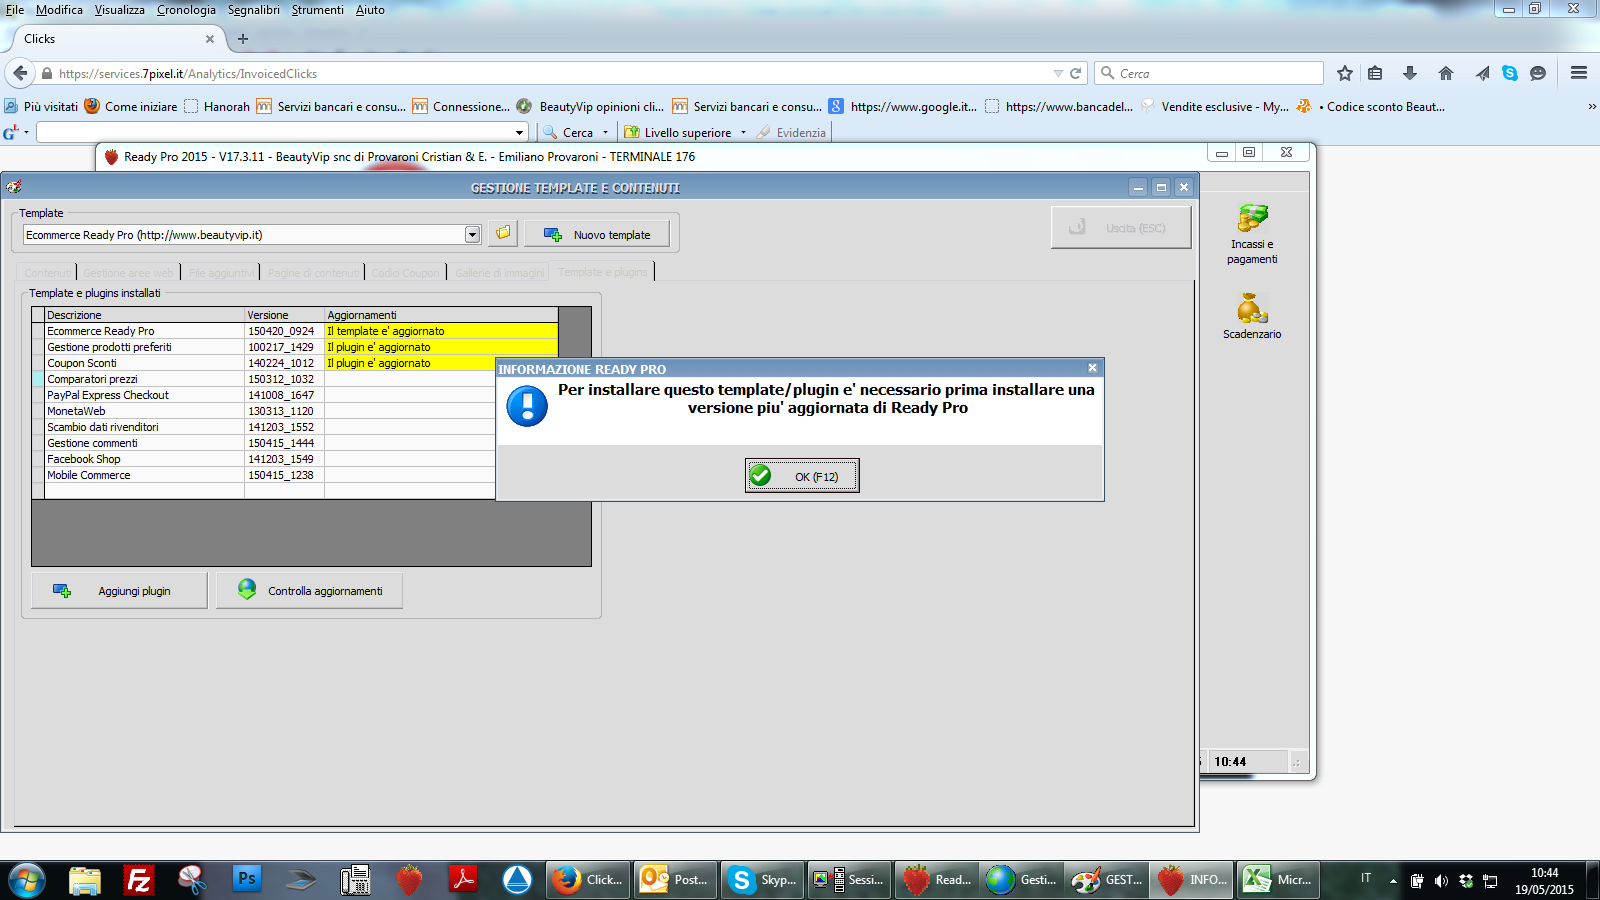This screenshot has width=1600, height=900.
Task: Click Versione column header
Action: click(285, 315)
